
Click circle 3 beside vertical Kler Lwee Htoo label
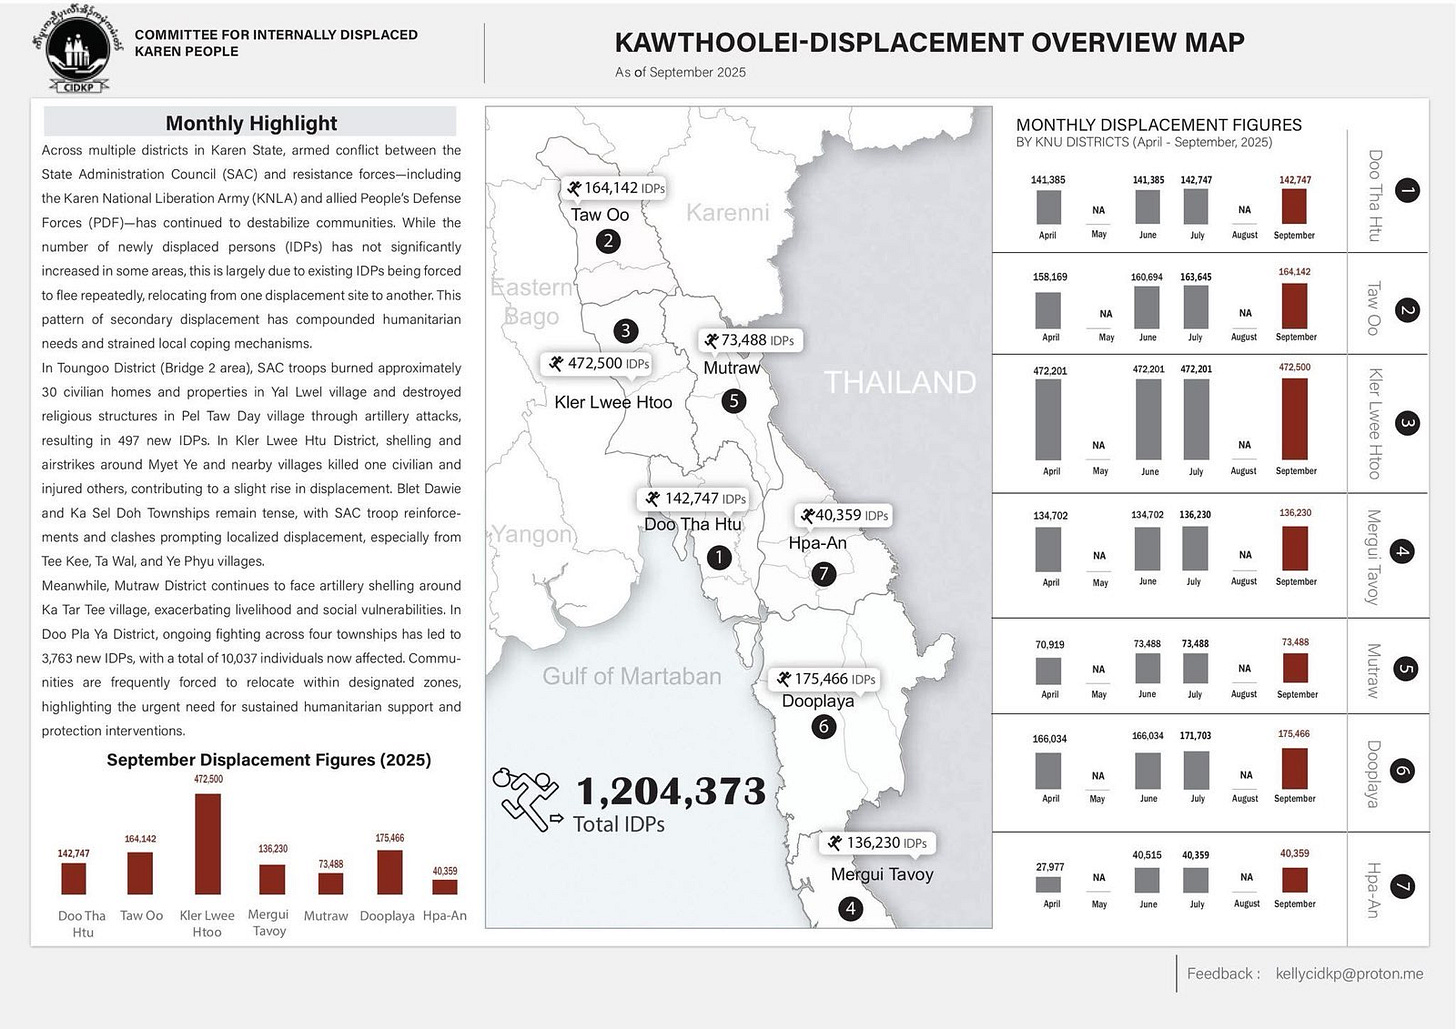(x=1406, y=423)
